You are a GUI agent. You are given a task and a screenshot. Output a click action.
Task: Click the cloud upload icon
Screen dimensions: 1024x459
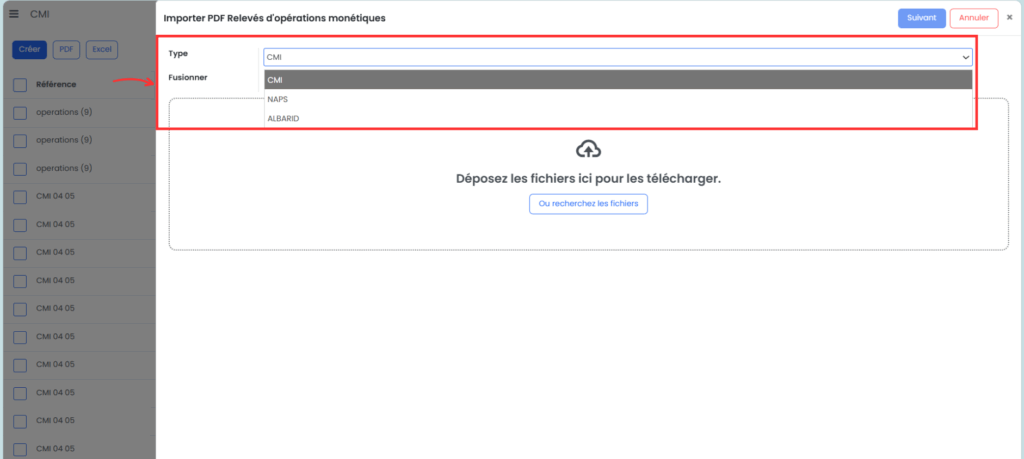[x=588, y=150]
